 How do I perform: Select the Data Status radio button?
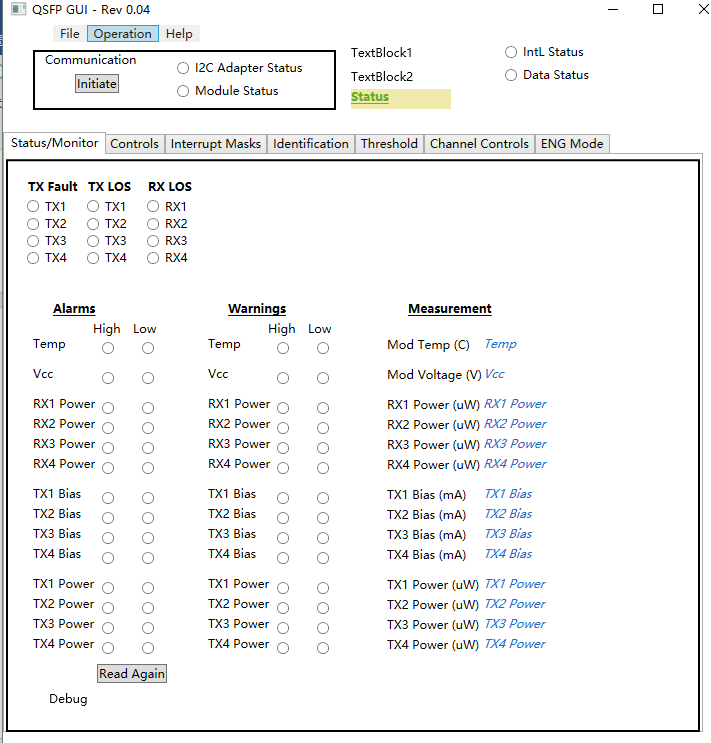[510, 75]
